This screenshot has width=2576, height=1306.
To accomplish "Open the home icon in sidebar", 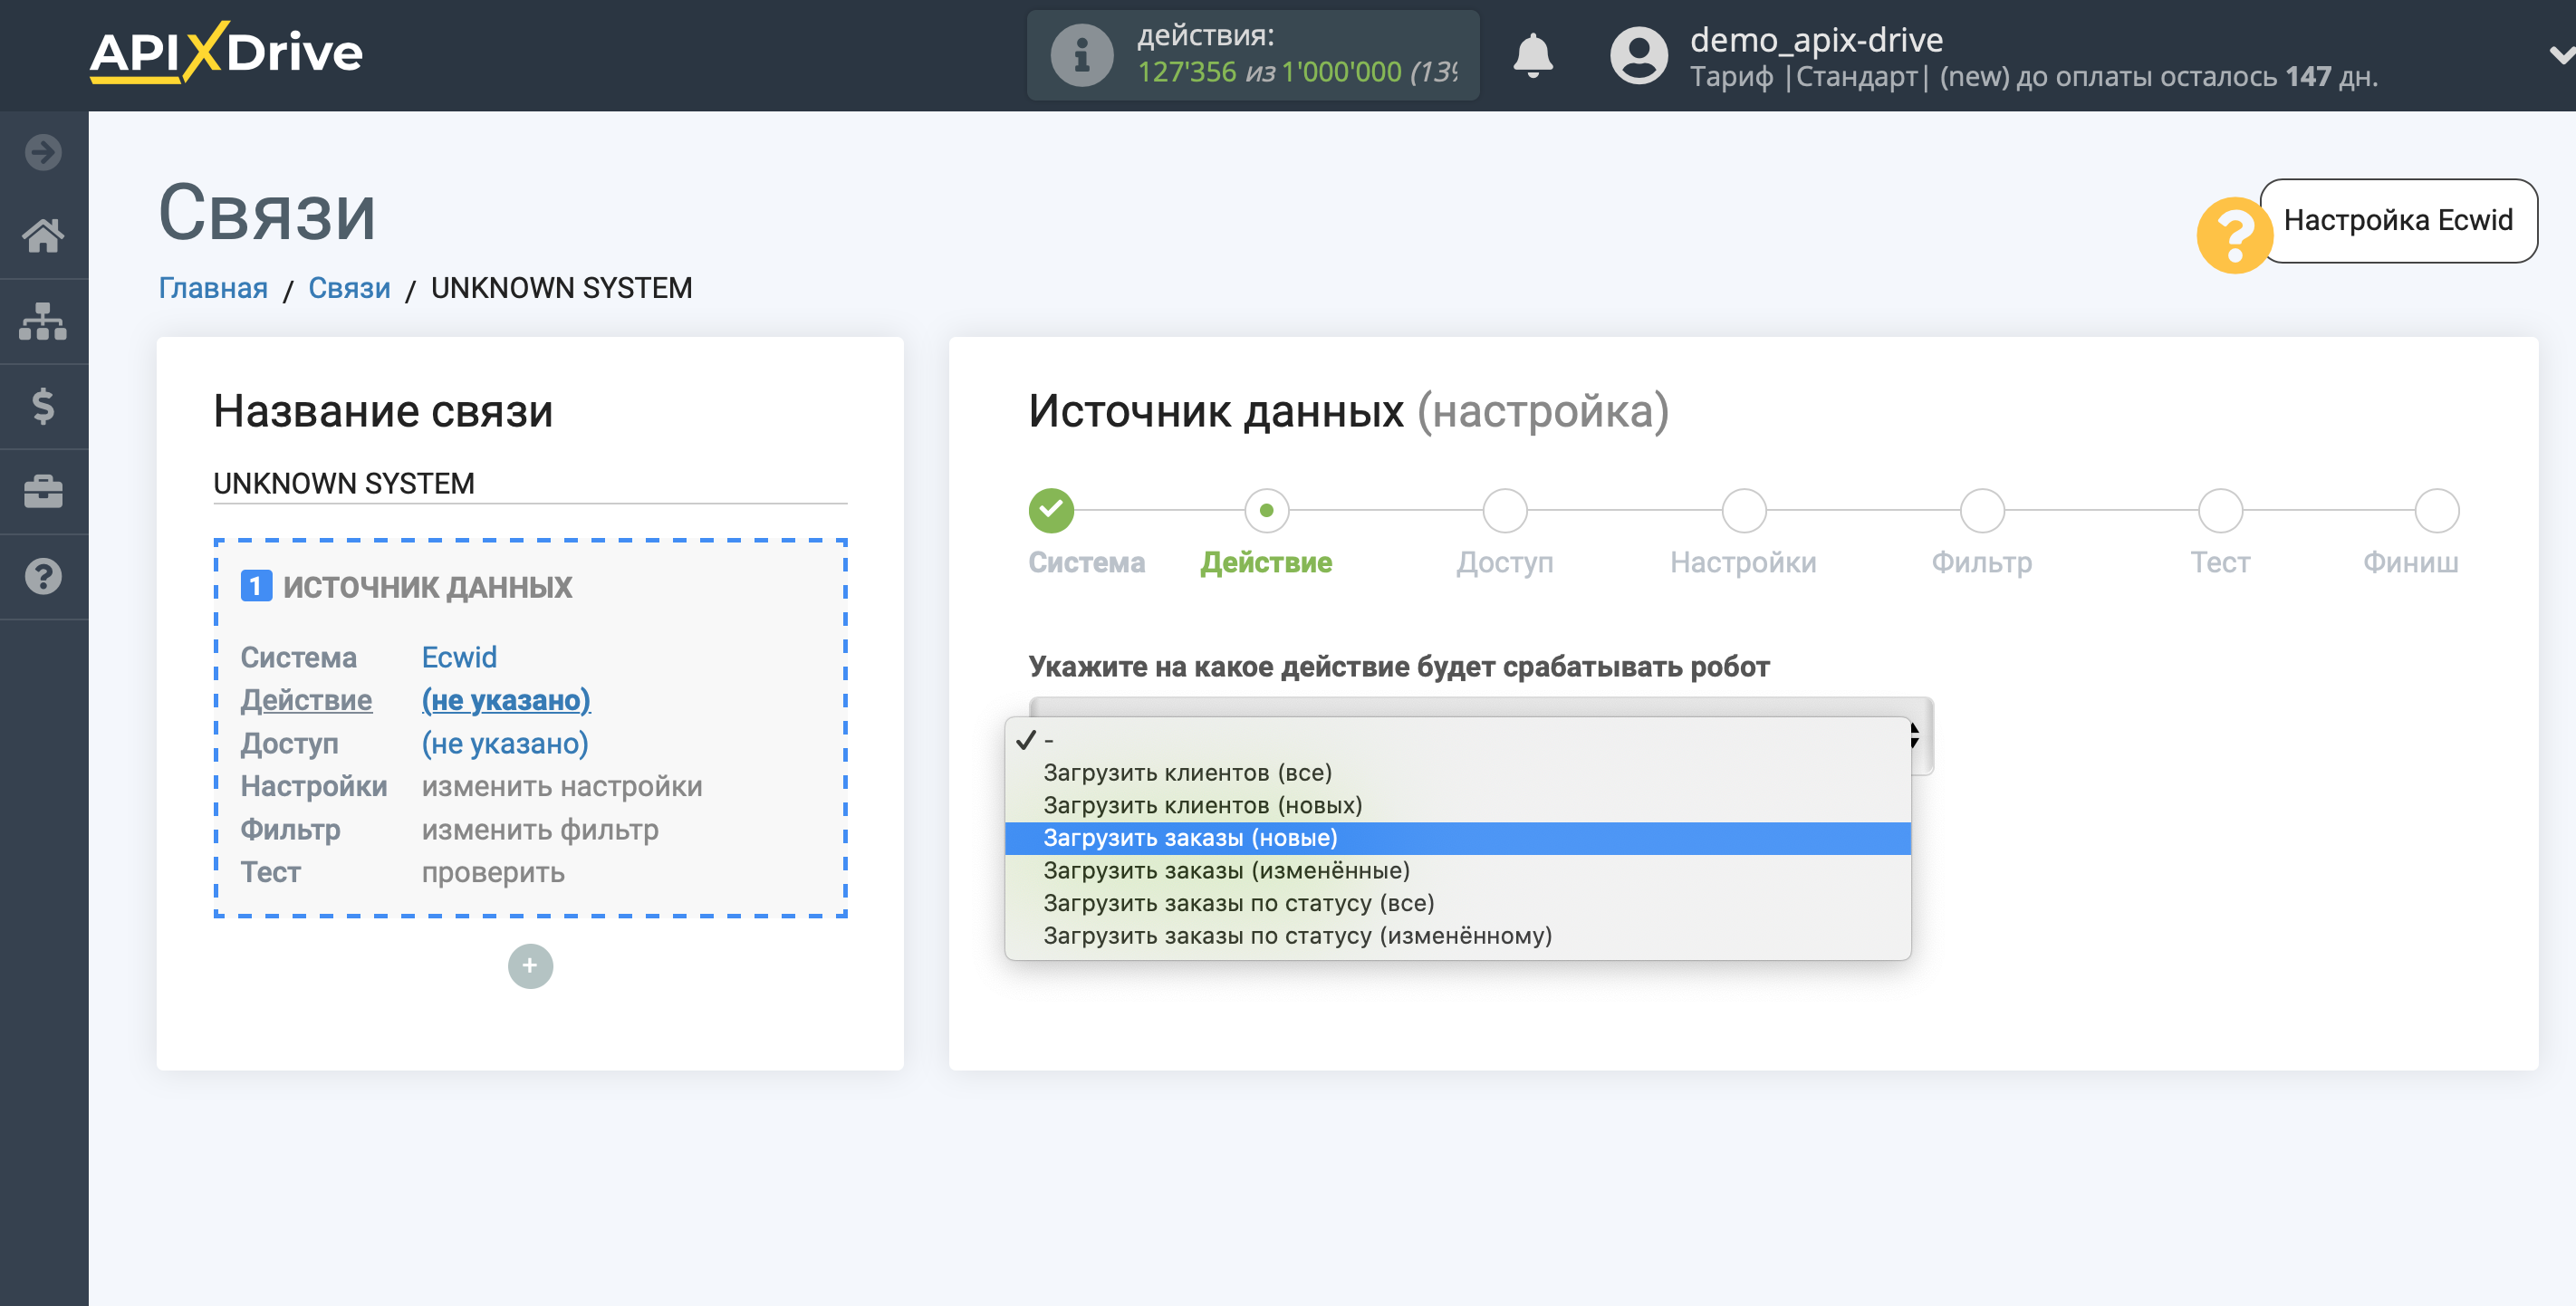I will point(43,236).
